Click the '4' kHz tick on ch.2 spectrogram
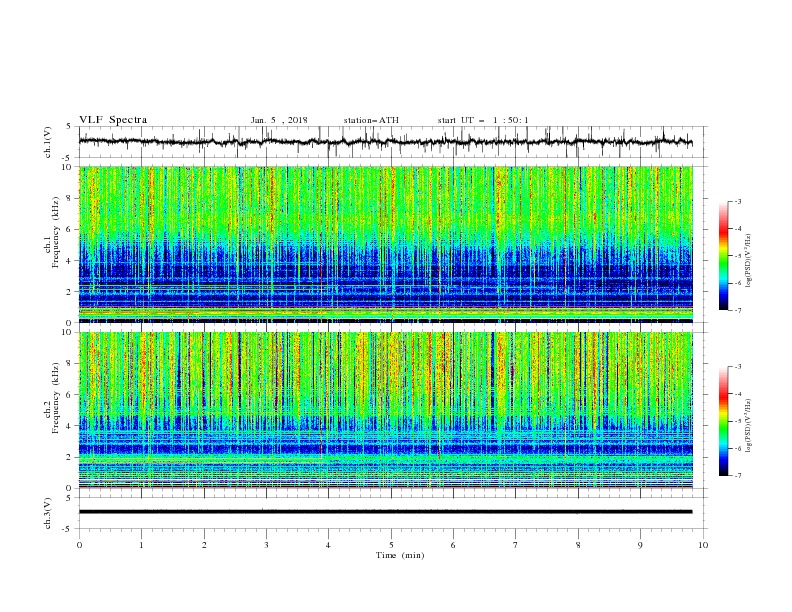 coord(70,426)
